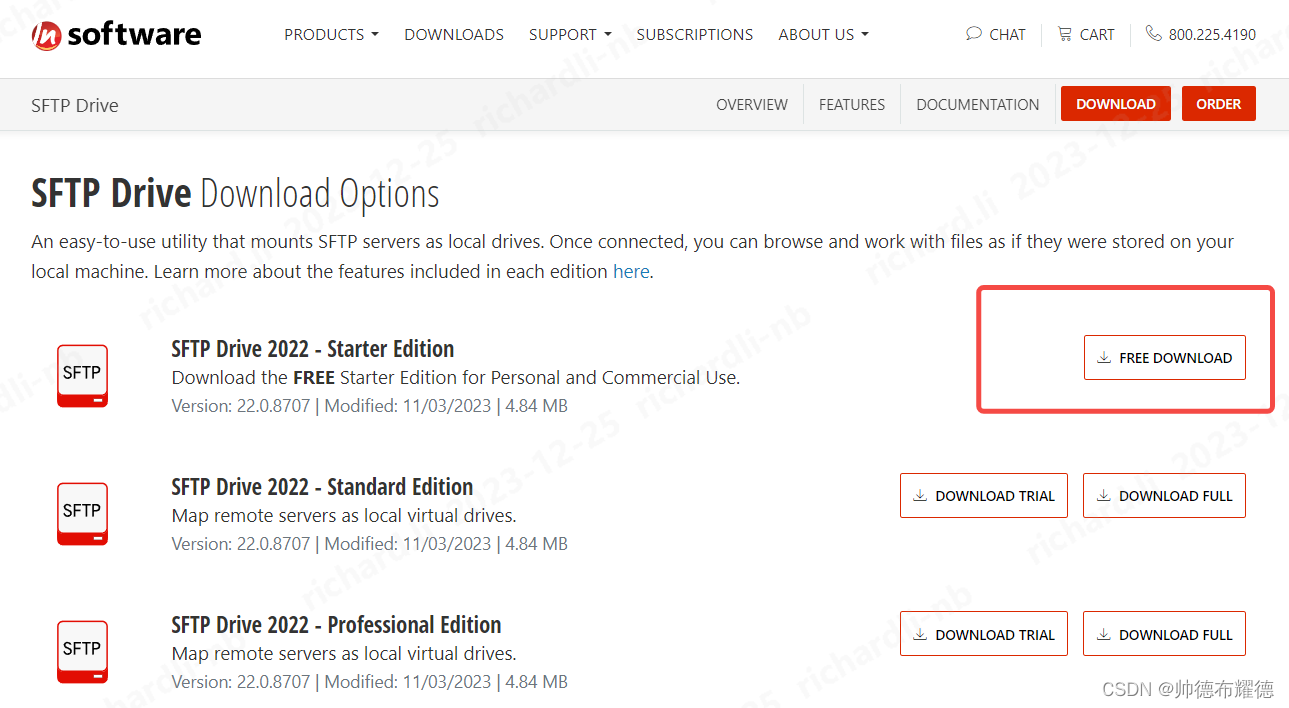
Task: Expand the SUPPORT dropdown
Action: pos(569,34)
